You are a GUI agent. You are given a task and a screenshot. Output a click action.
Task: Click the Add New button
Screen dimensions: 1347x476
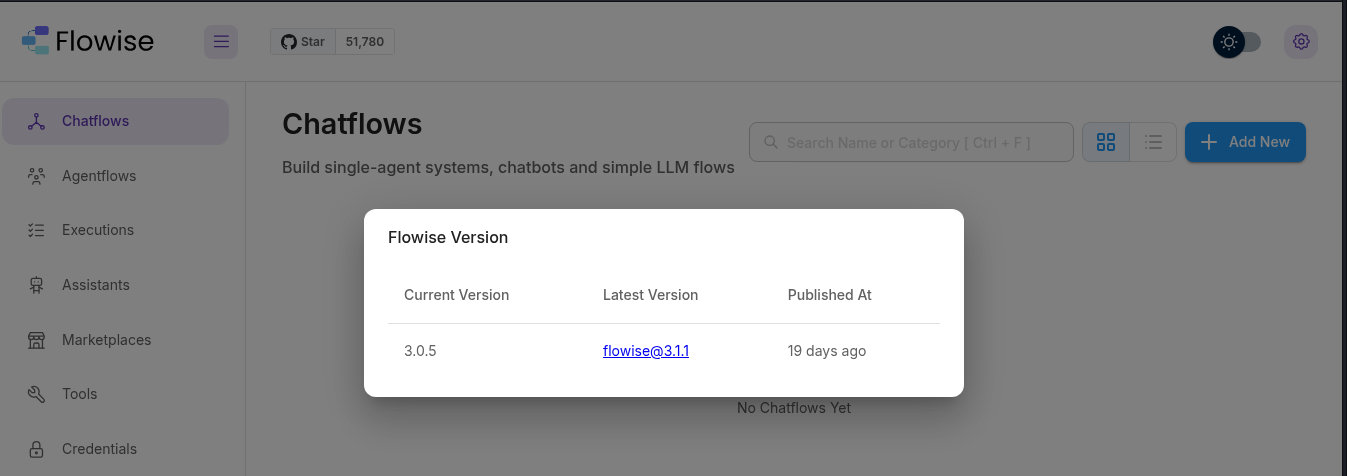point(1245,142)
